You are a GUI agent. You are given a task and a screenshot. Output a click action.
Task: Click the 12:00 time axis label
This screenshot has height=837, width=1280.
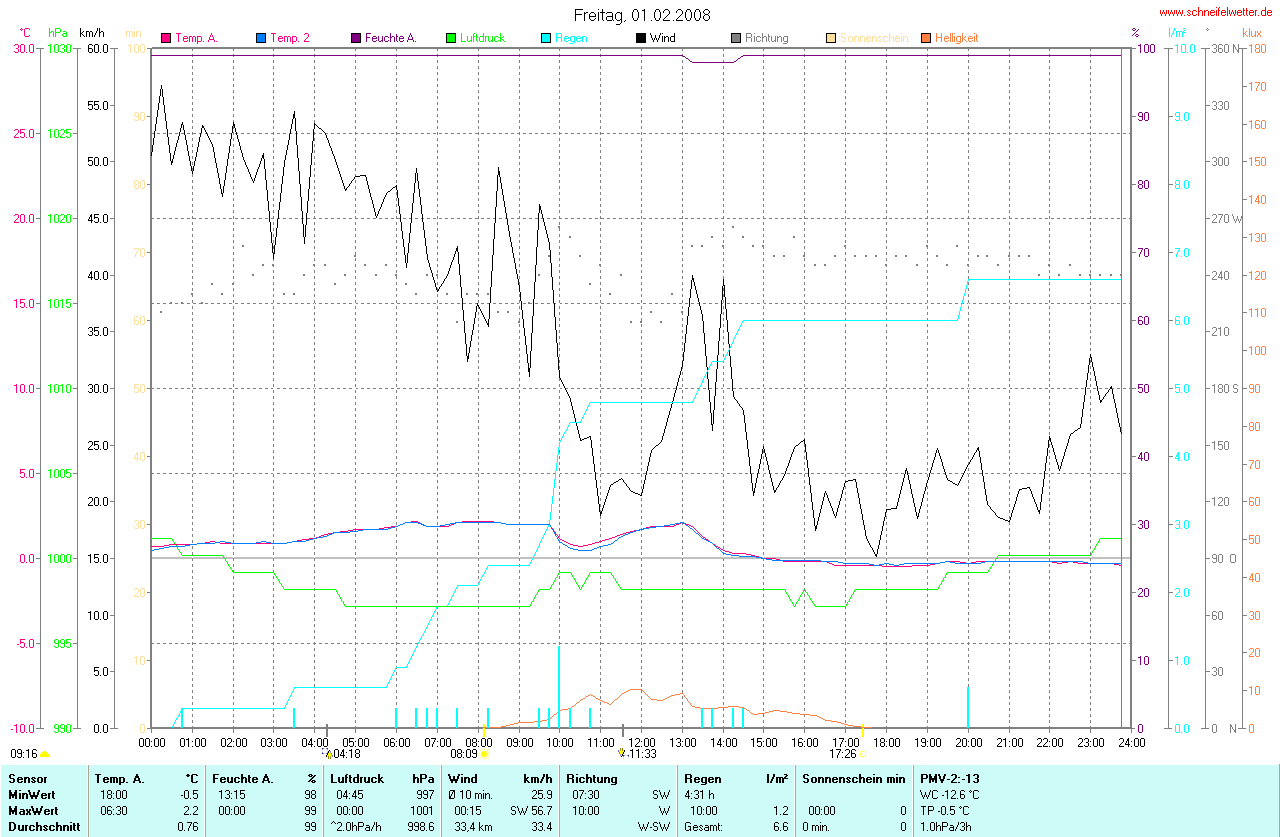(x=642, y=743)
